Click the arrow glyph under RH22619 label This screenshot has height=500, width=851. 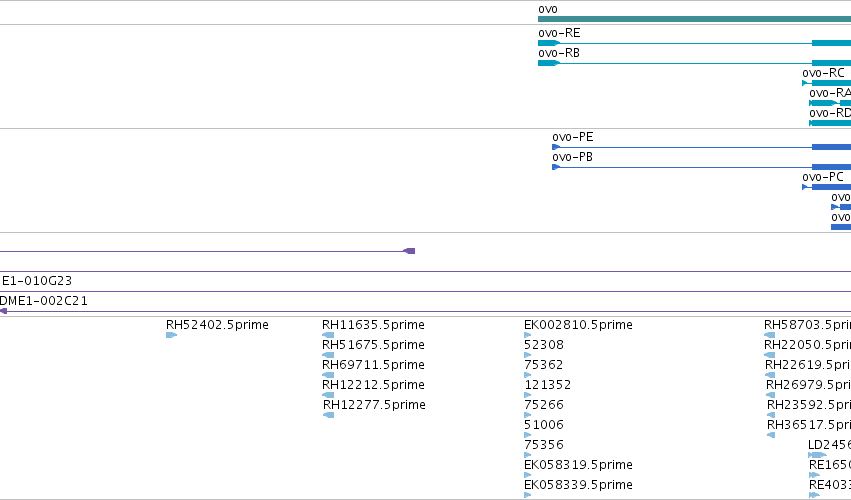pos(770,375)
